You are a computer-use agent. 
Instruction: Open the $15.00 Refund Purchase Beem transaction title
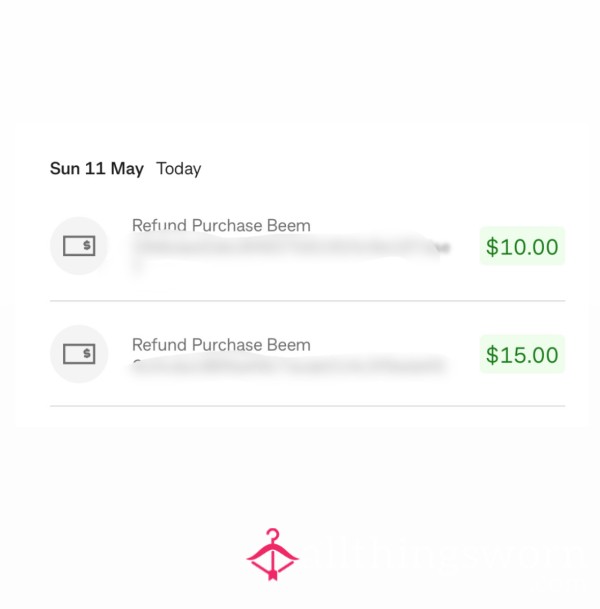[221, 345]
